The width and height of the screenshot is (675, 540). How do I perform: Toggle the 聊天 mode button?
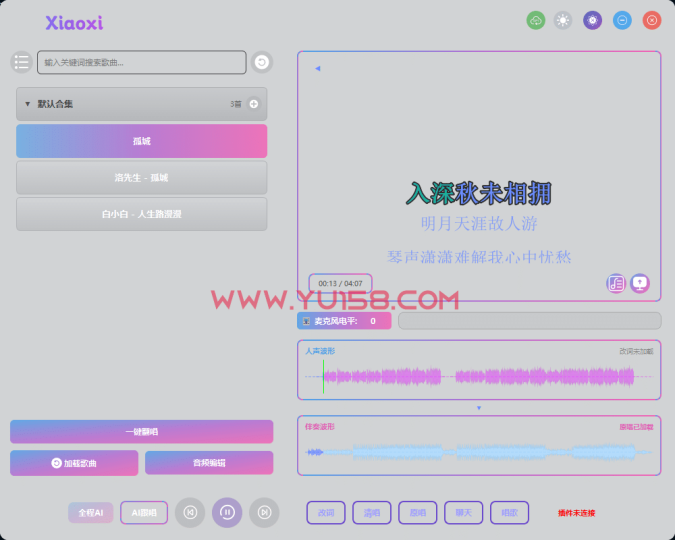click(x=464, y=513)
